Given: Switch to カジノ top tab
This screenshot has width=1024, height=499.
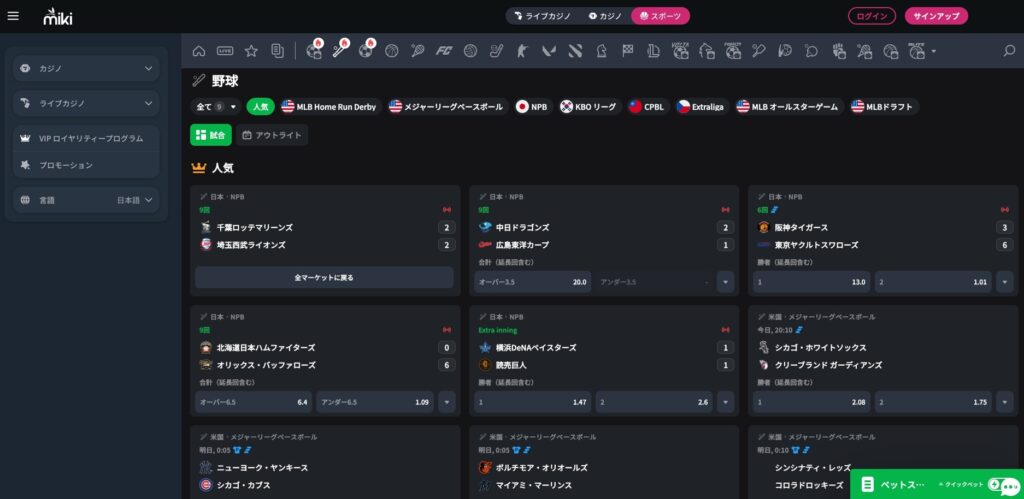Looking at the screenshot, I should pyautogui.click(x=604, y=16).
